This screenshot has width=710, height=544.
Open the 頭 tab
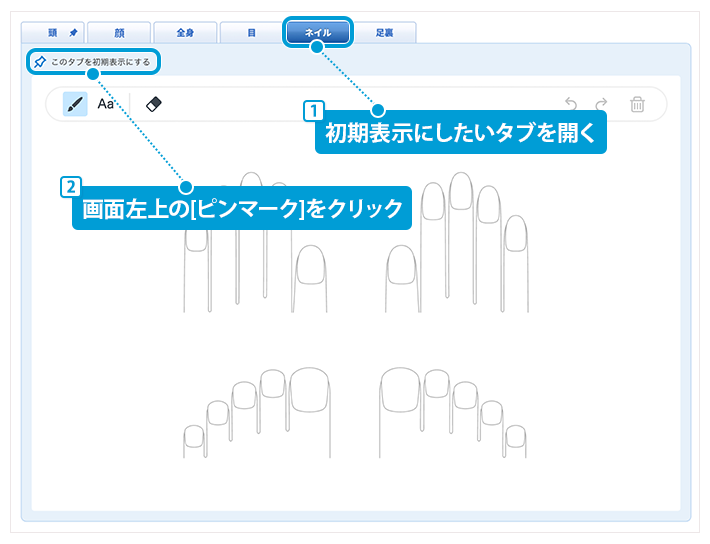[x=52, y=33]
